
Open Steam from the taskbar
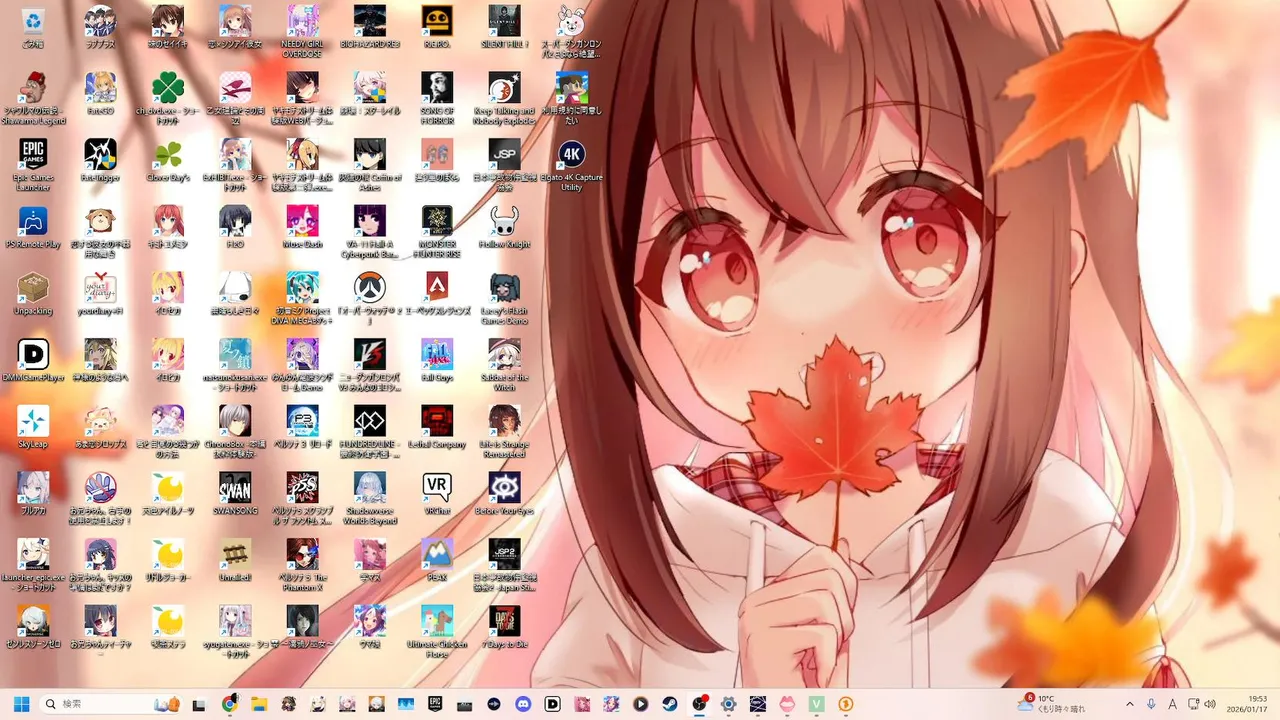point(670,704)
